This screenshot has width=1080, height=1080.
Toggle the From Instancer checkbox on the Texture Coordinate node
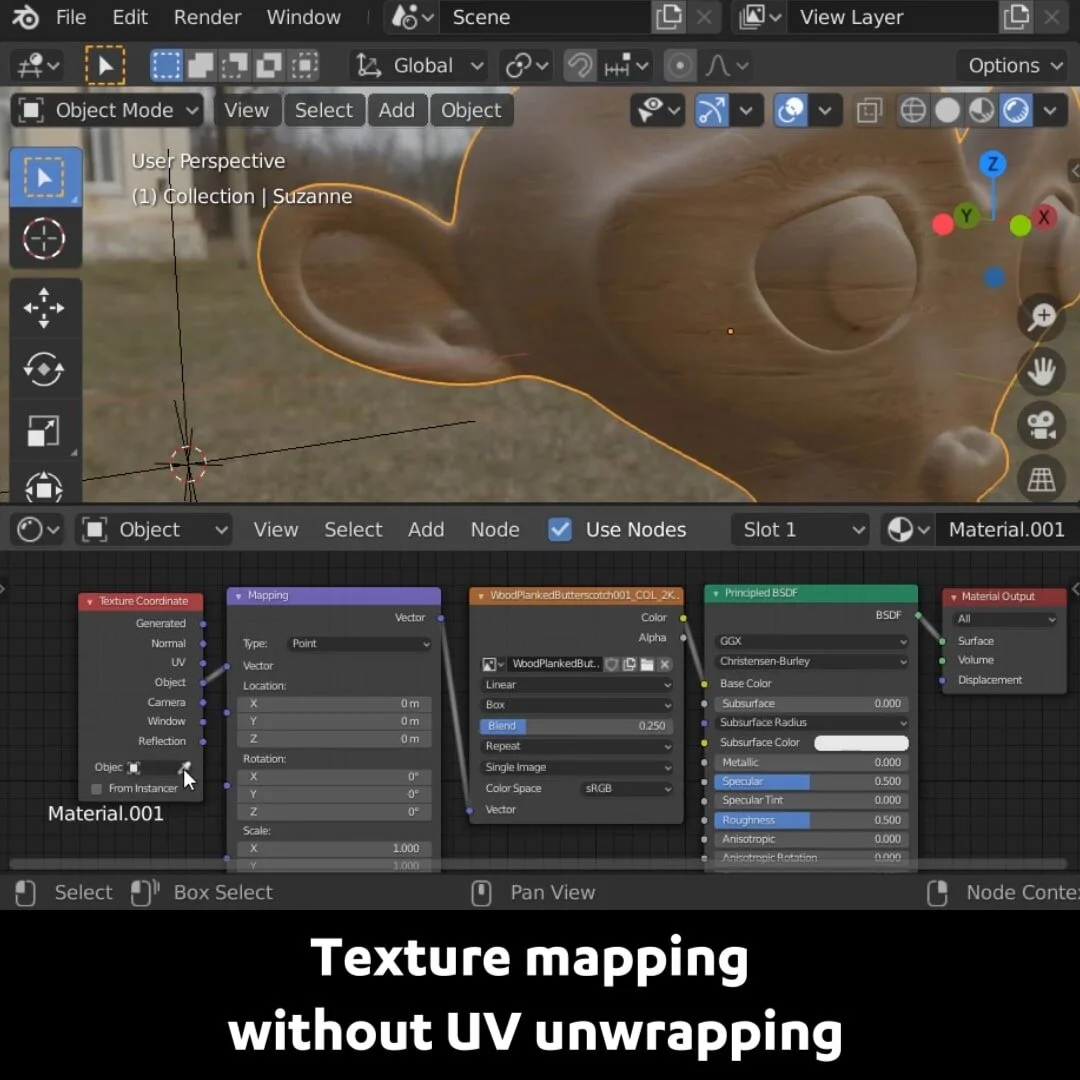coord(95,787)
